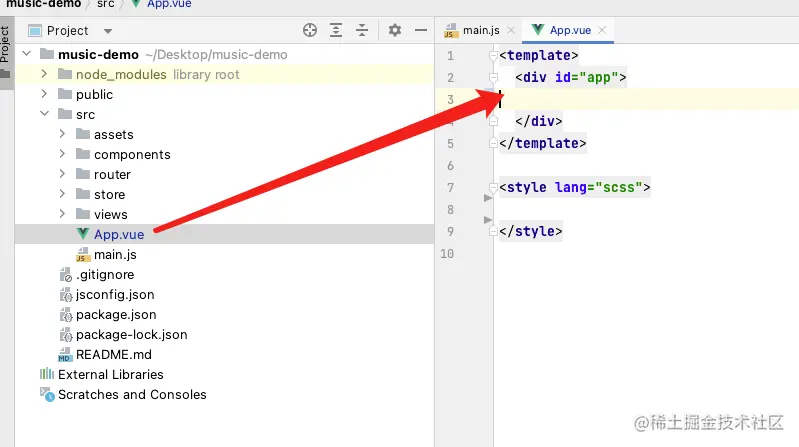Click the fold end marker at closing style tag

(x=493, y=231)
